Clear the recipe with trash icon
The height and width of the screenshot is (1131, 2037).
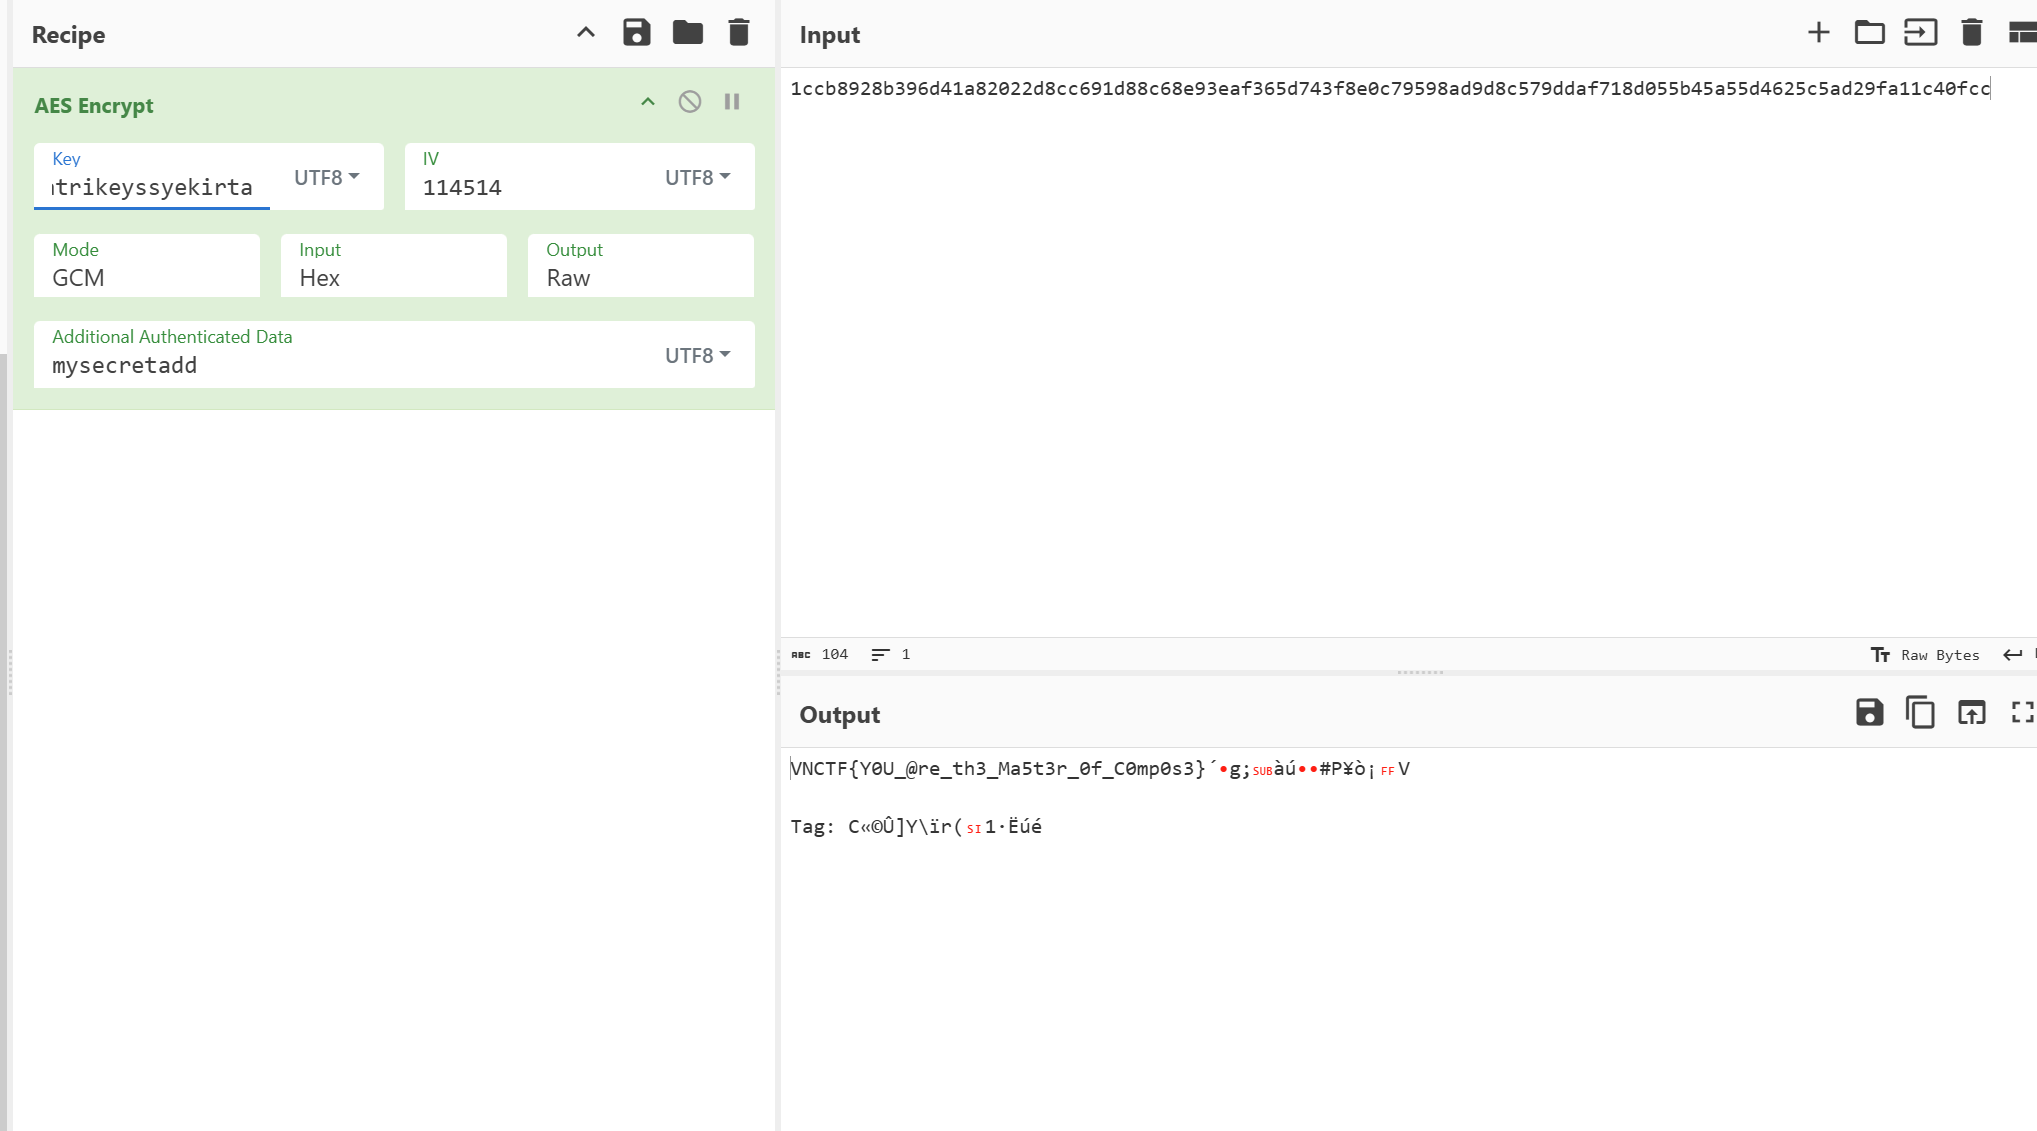point(738,33)
